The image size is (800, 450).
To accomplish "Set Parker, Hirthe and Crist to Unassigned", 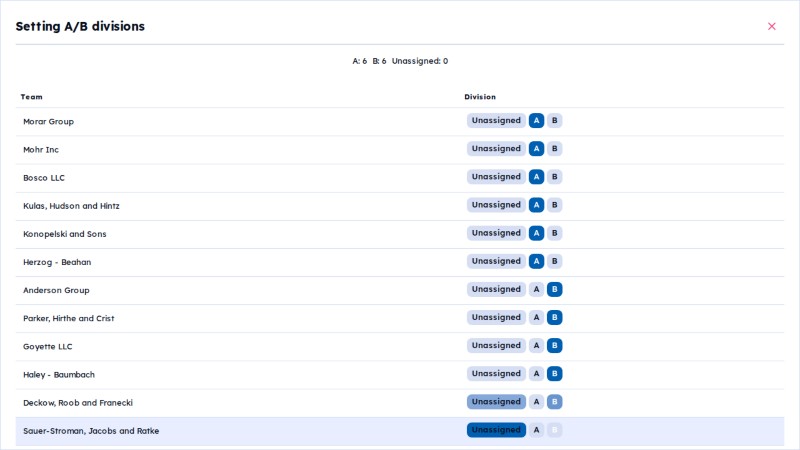I will [496, 317].
